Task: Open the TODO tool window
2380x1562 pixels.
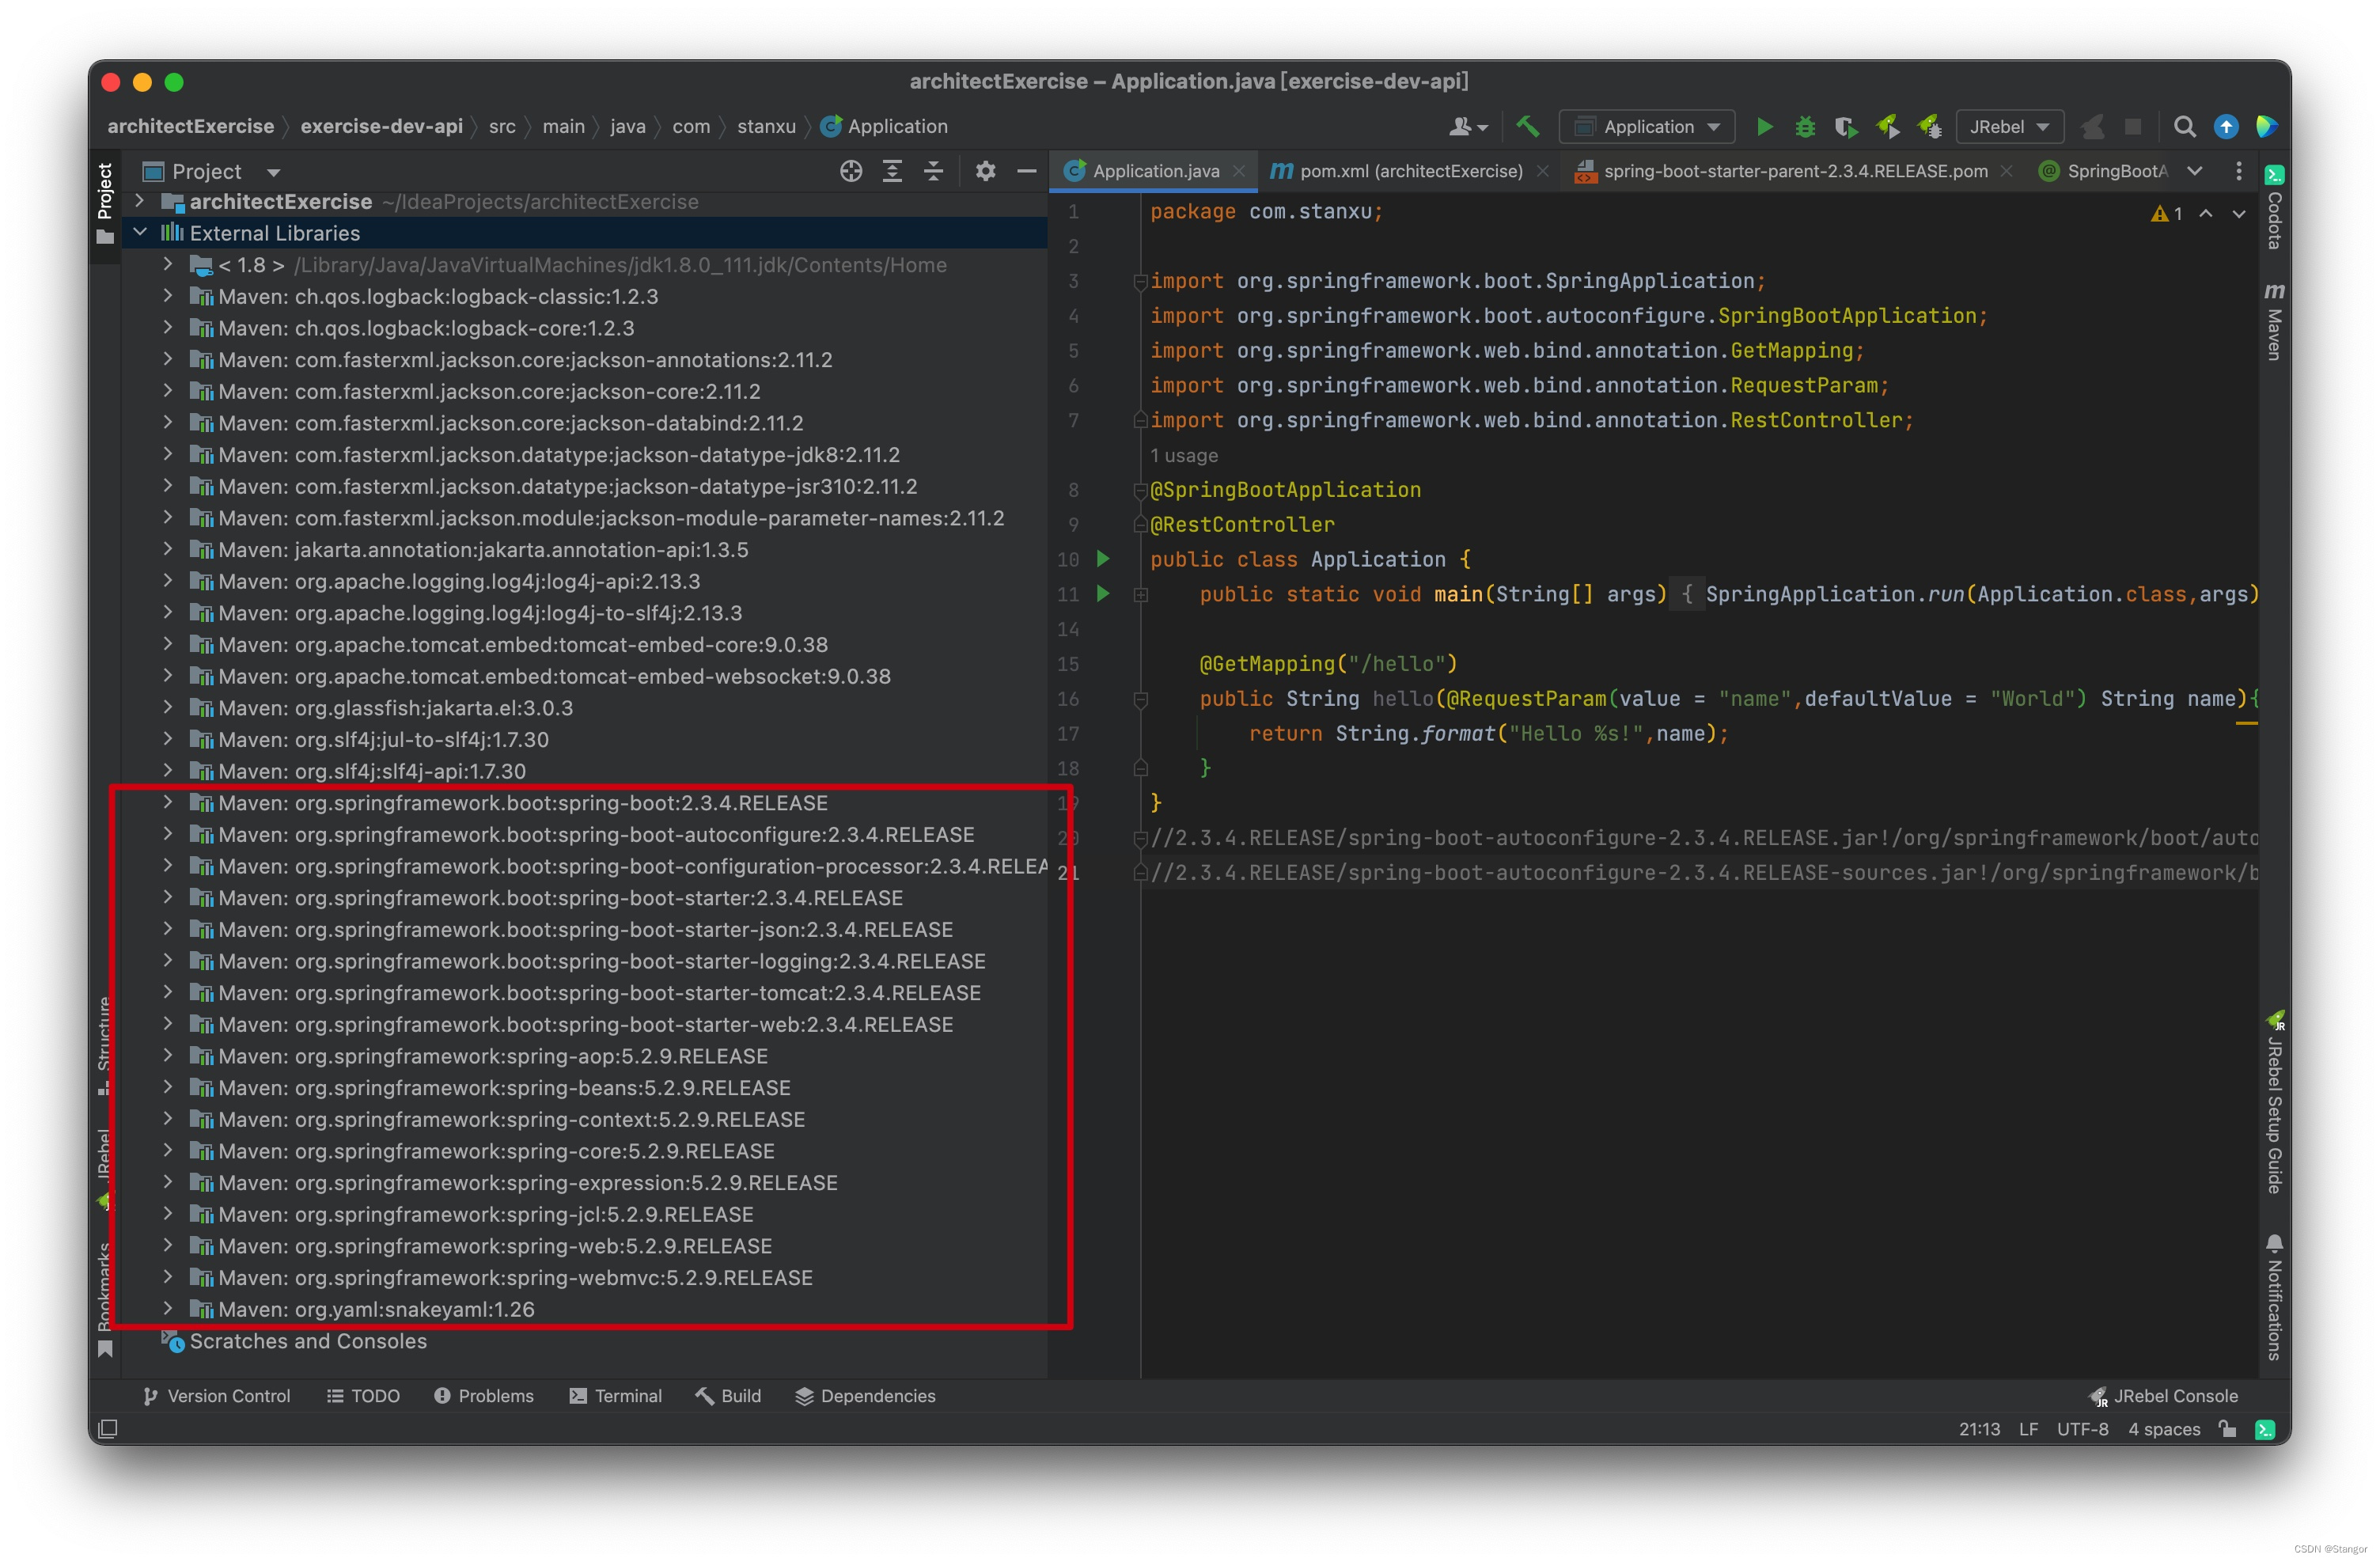Action: [363, 1396]
